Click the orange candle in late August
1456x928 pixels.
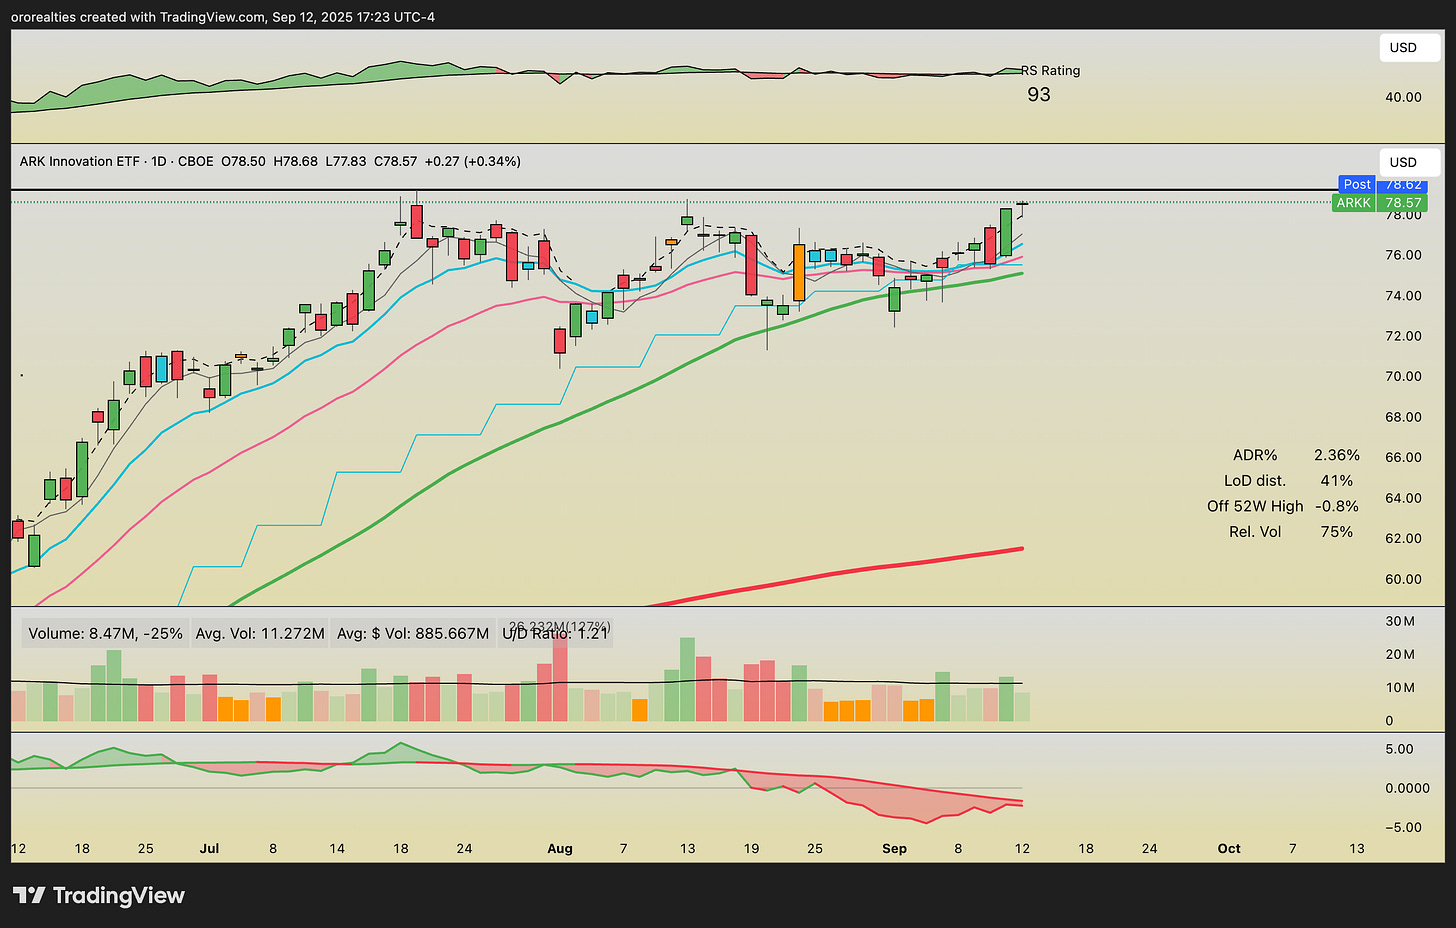coord(799,272)
